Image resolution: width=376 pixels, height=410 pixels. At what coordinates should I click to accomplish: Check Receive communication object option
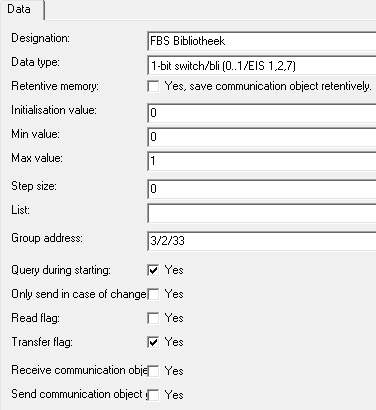pos(153,371)
